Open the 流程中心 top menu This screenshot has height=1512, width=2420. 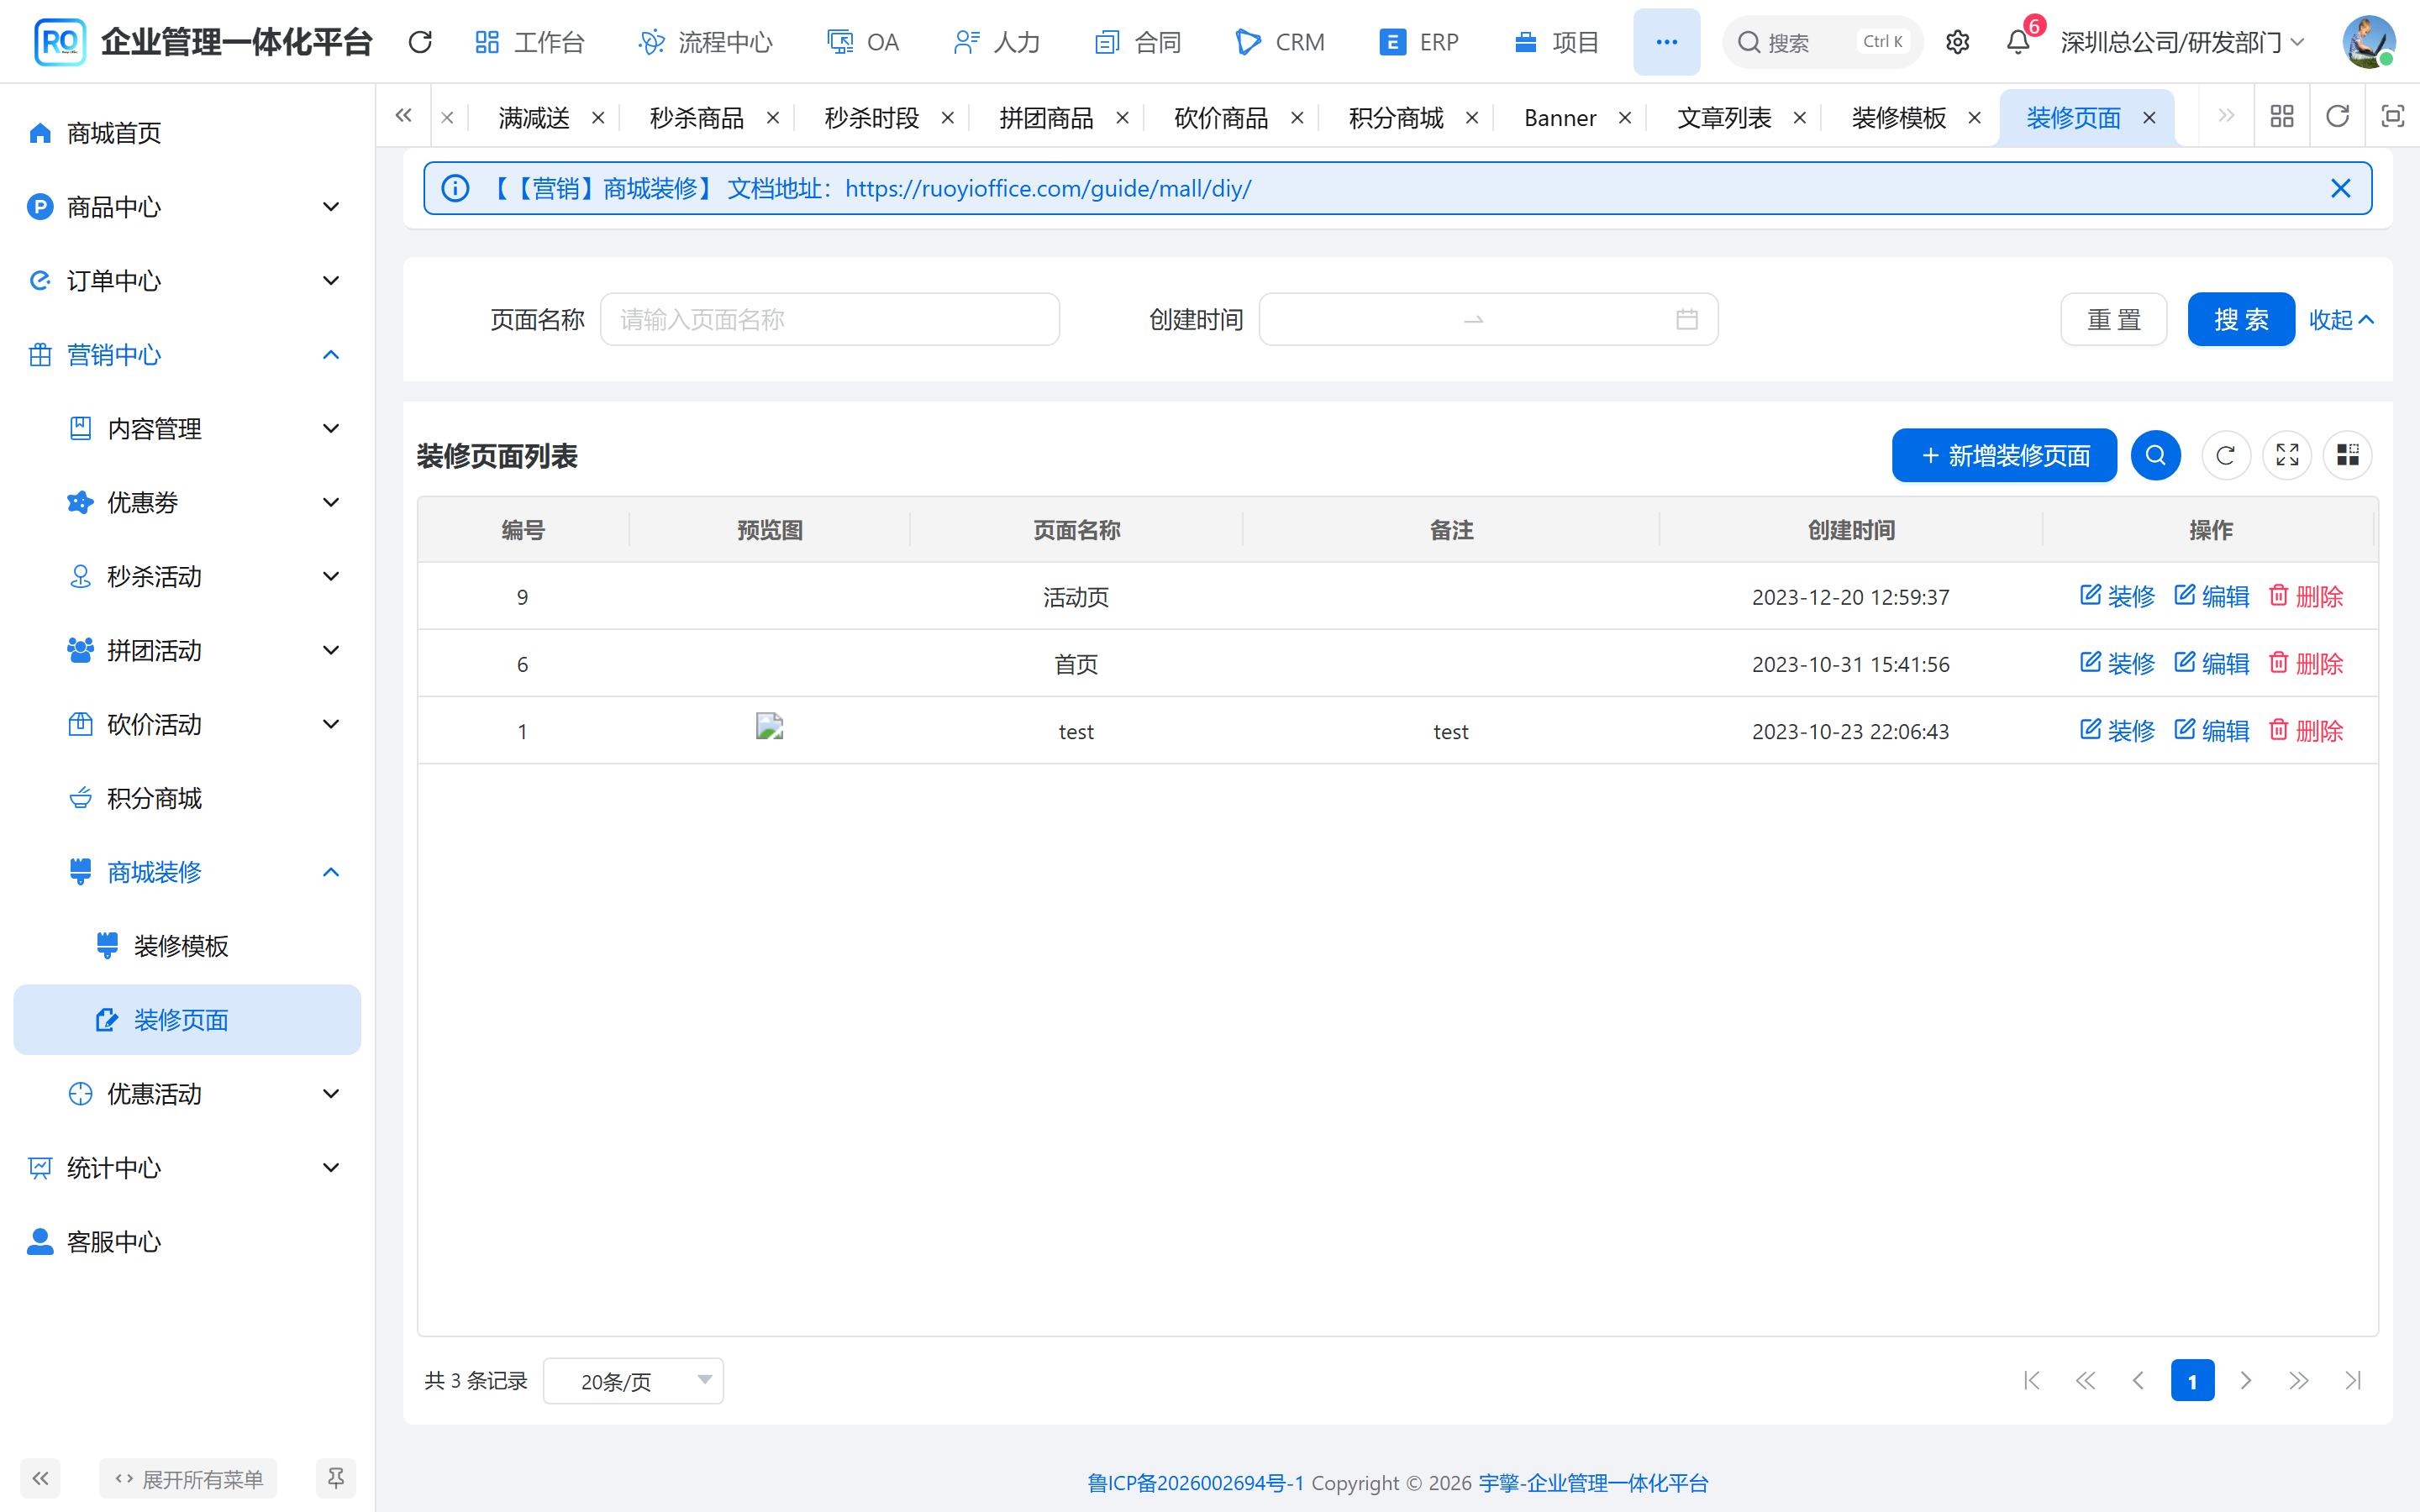706,42
